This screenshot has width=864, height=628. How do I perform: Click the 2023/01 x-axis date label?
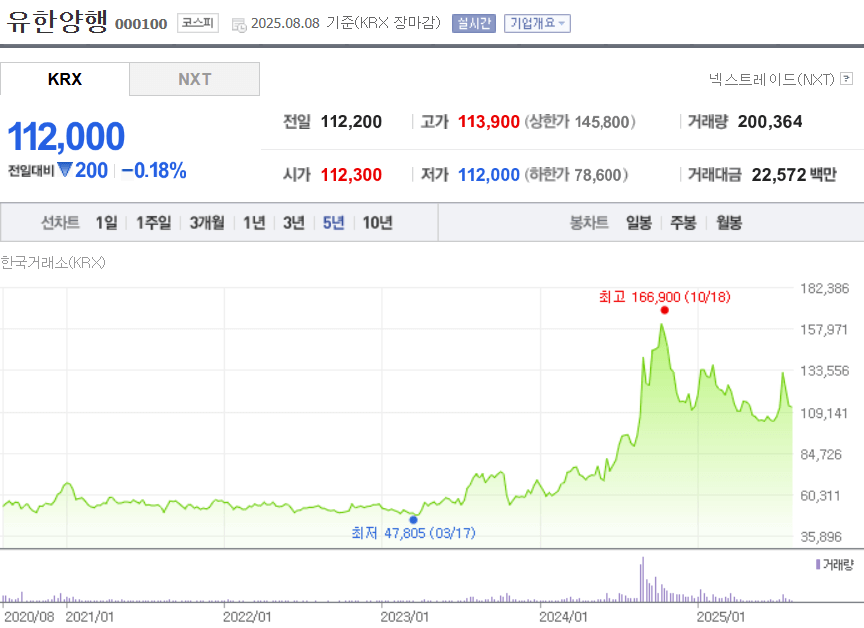(x=404, y=616)
